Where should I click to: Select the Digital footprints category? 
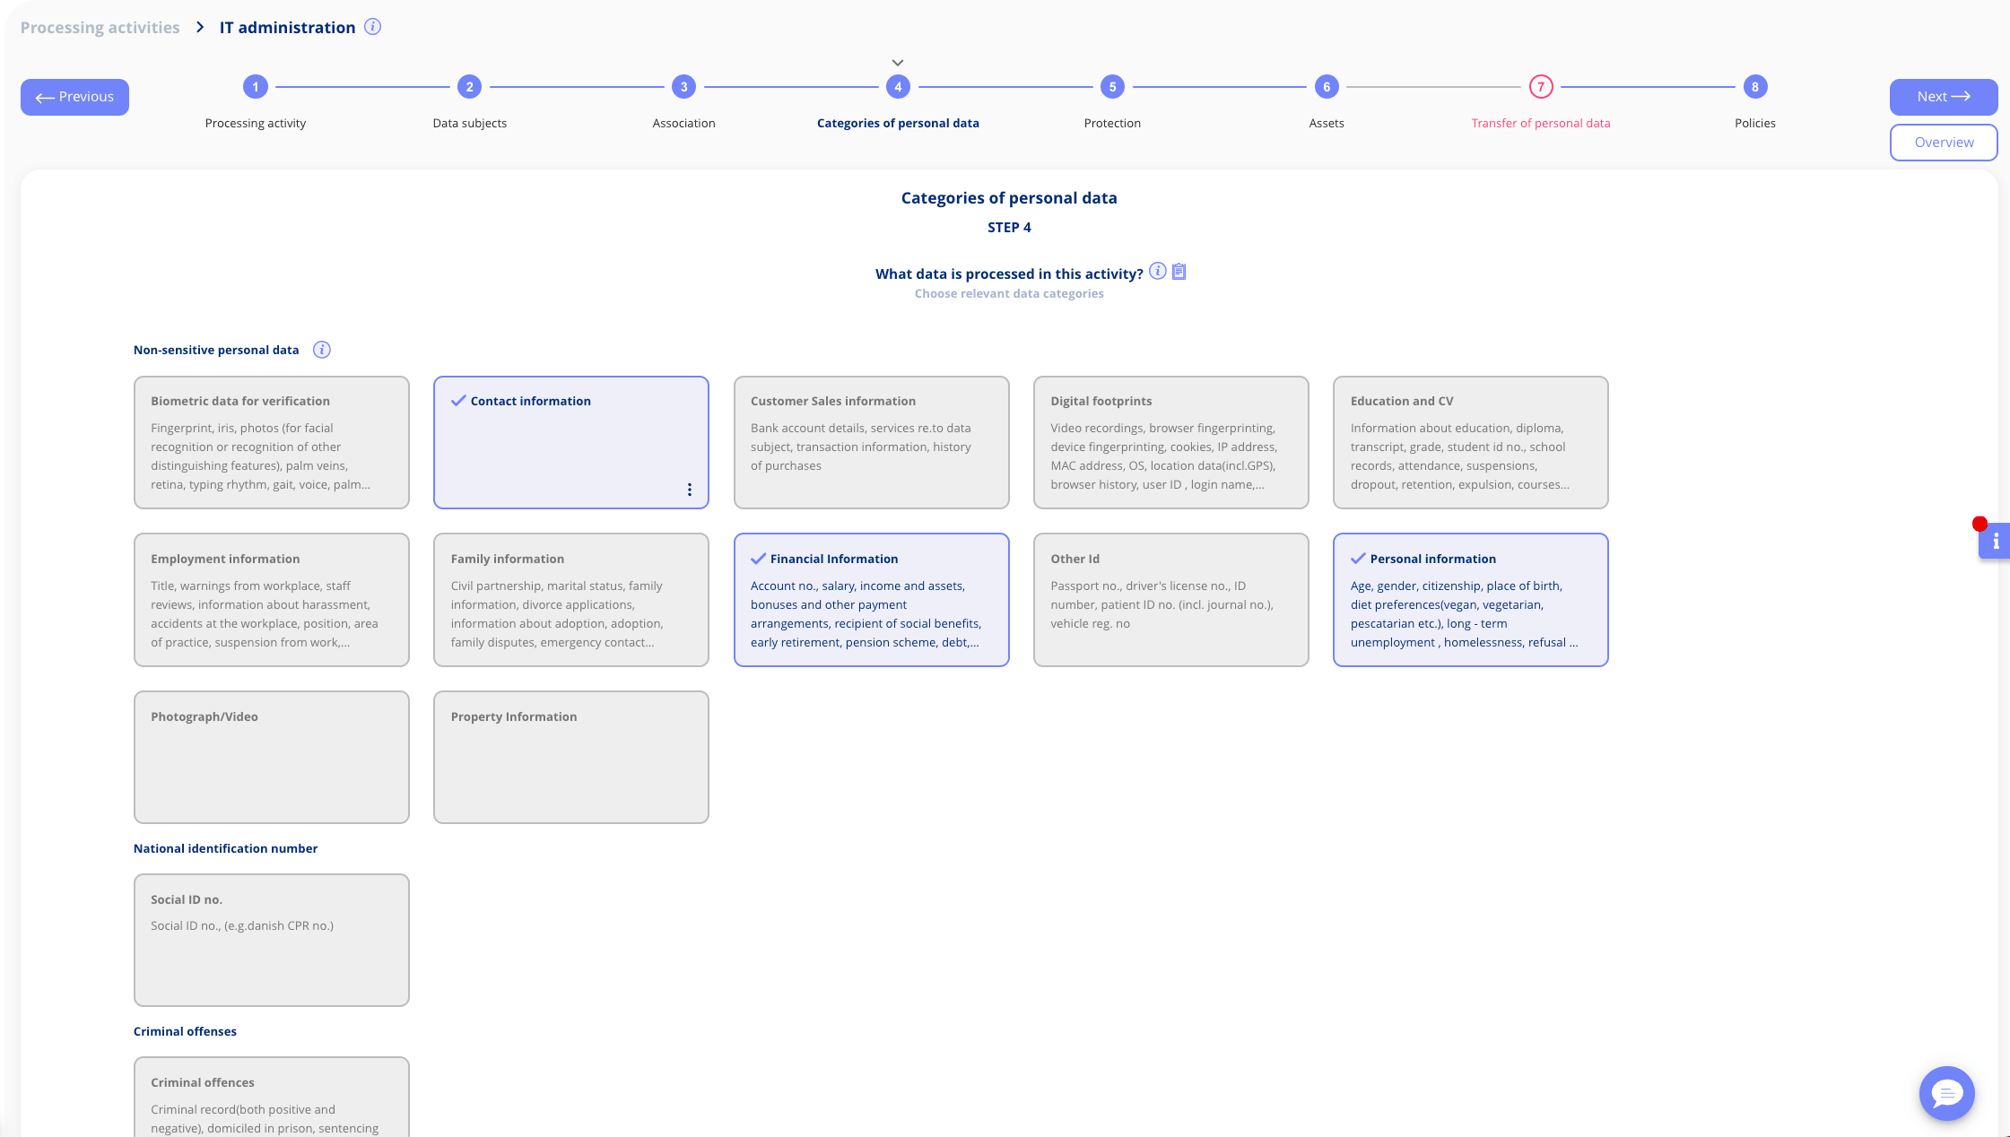1170,442
